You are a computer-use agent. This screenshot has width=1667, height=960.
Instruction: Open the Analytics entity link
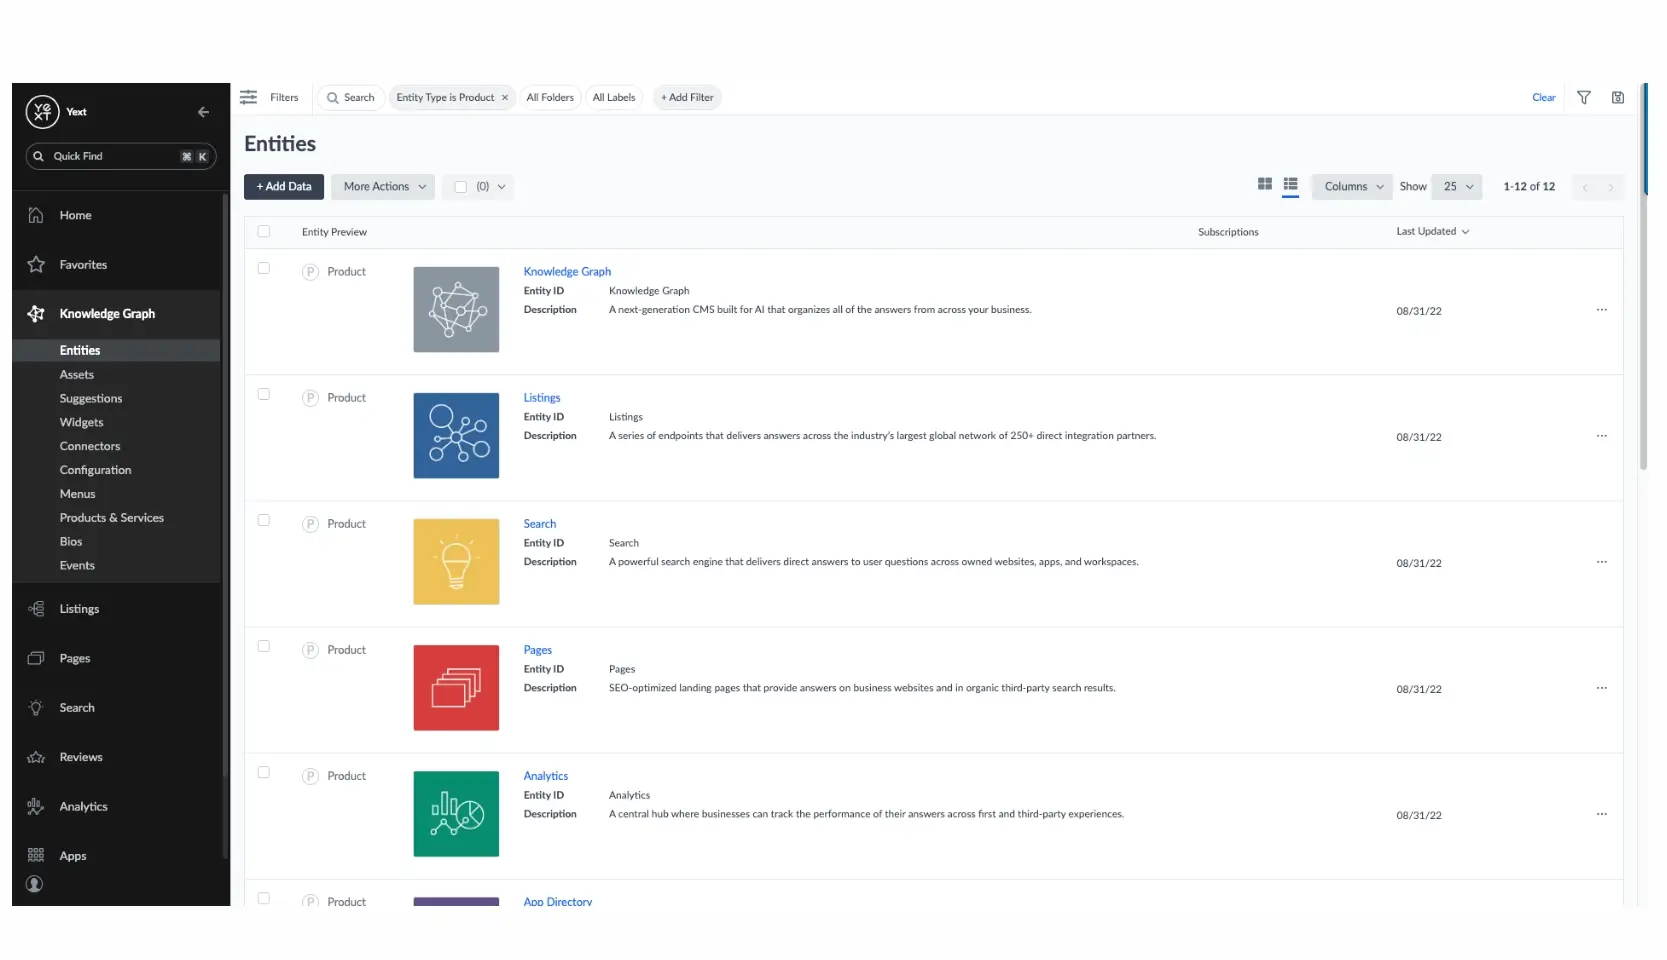(546, 776)
